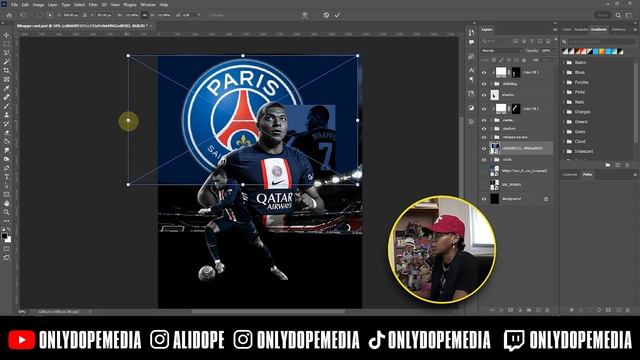Toggle the maintain aspect ratio link icon
The height and width of the screenshot is (360, 640).
tap(144, 15)
